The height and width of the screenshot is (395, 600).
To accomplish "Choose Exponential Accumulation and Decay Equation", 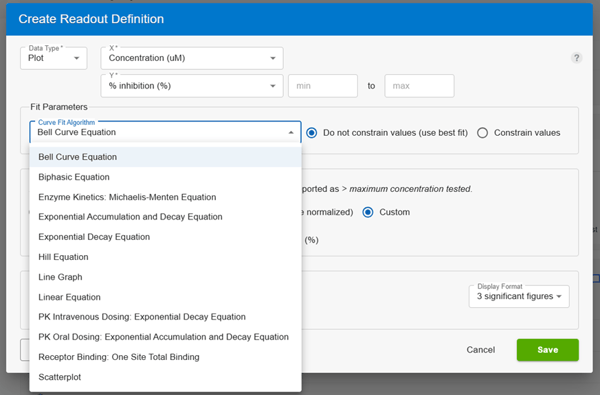I will point(165,217).
